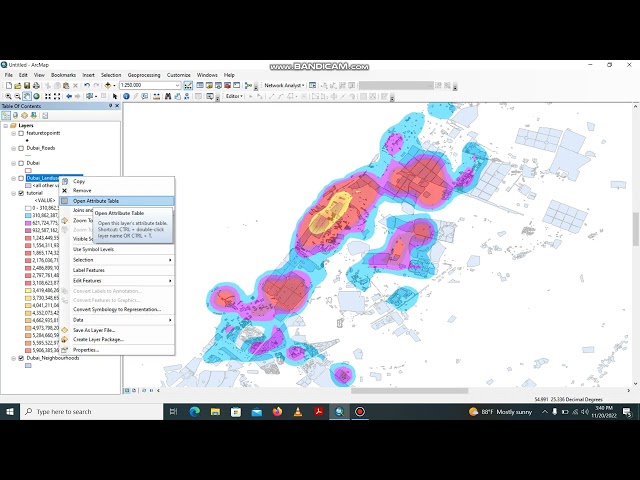The height and width of the screenshot is (480, 640).
Task: Collapse the Dubai layer legend
Action: click(x=13, y=163)
